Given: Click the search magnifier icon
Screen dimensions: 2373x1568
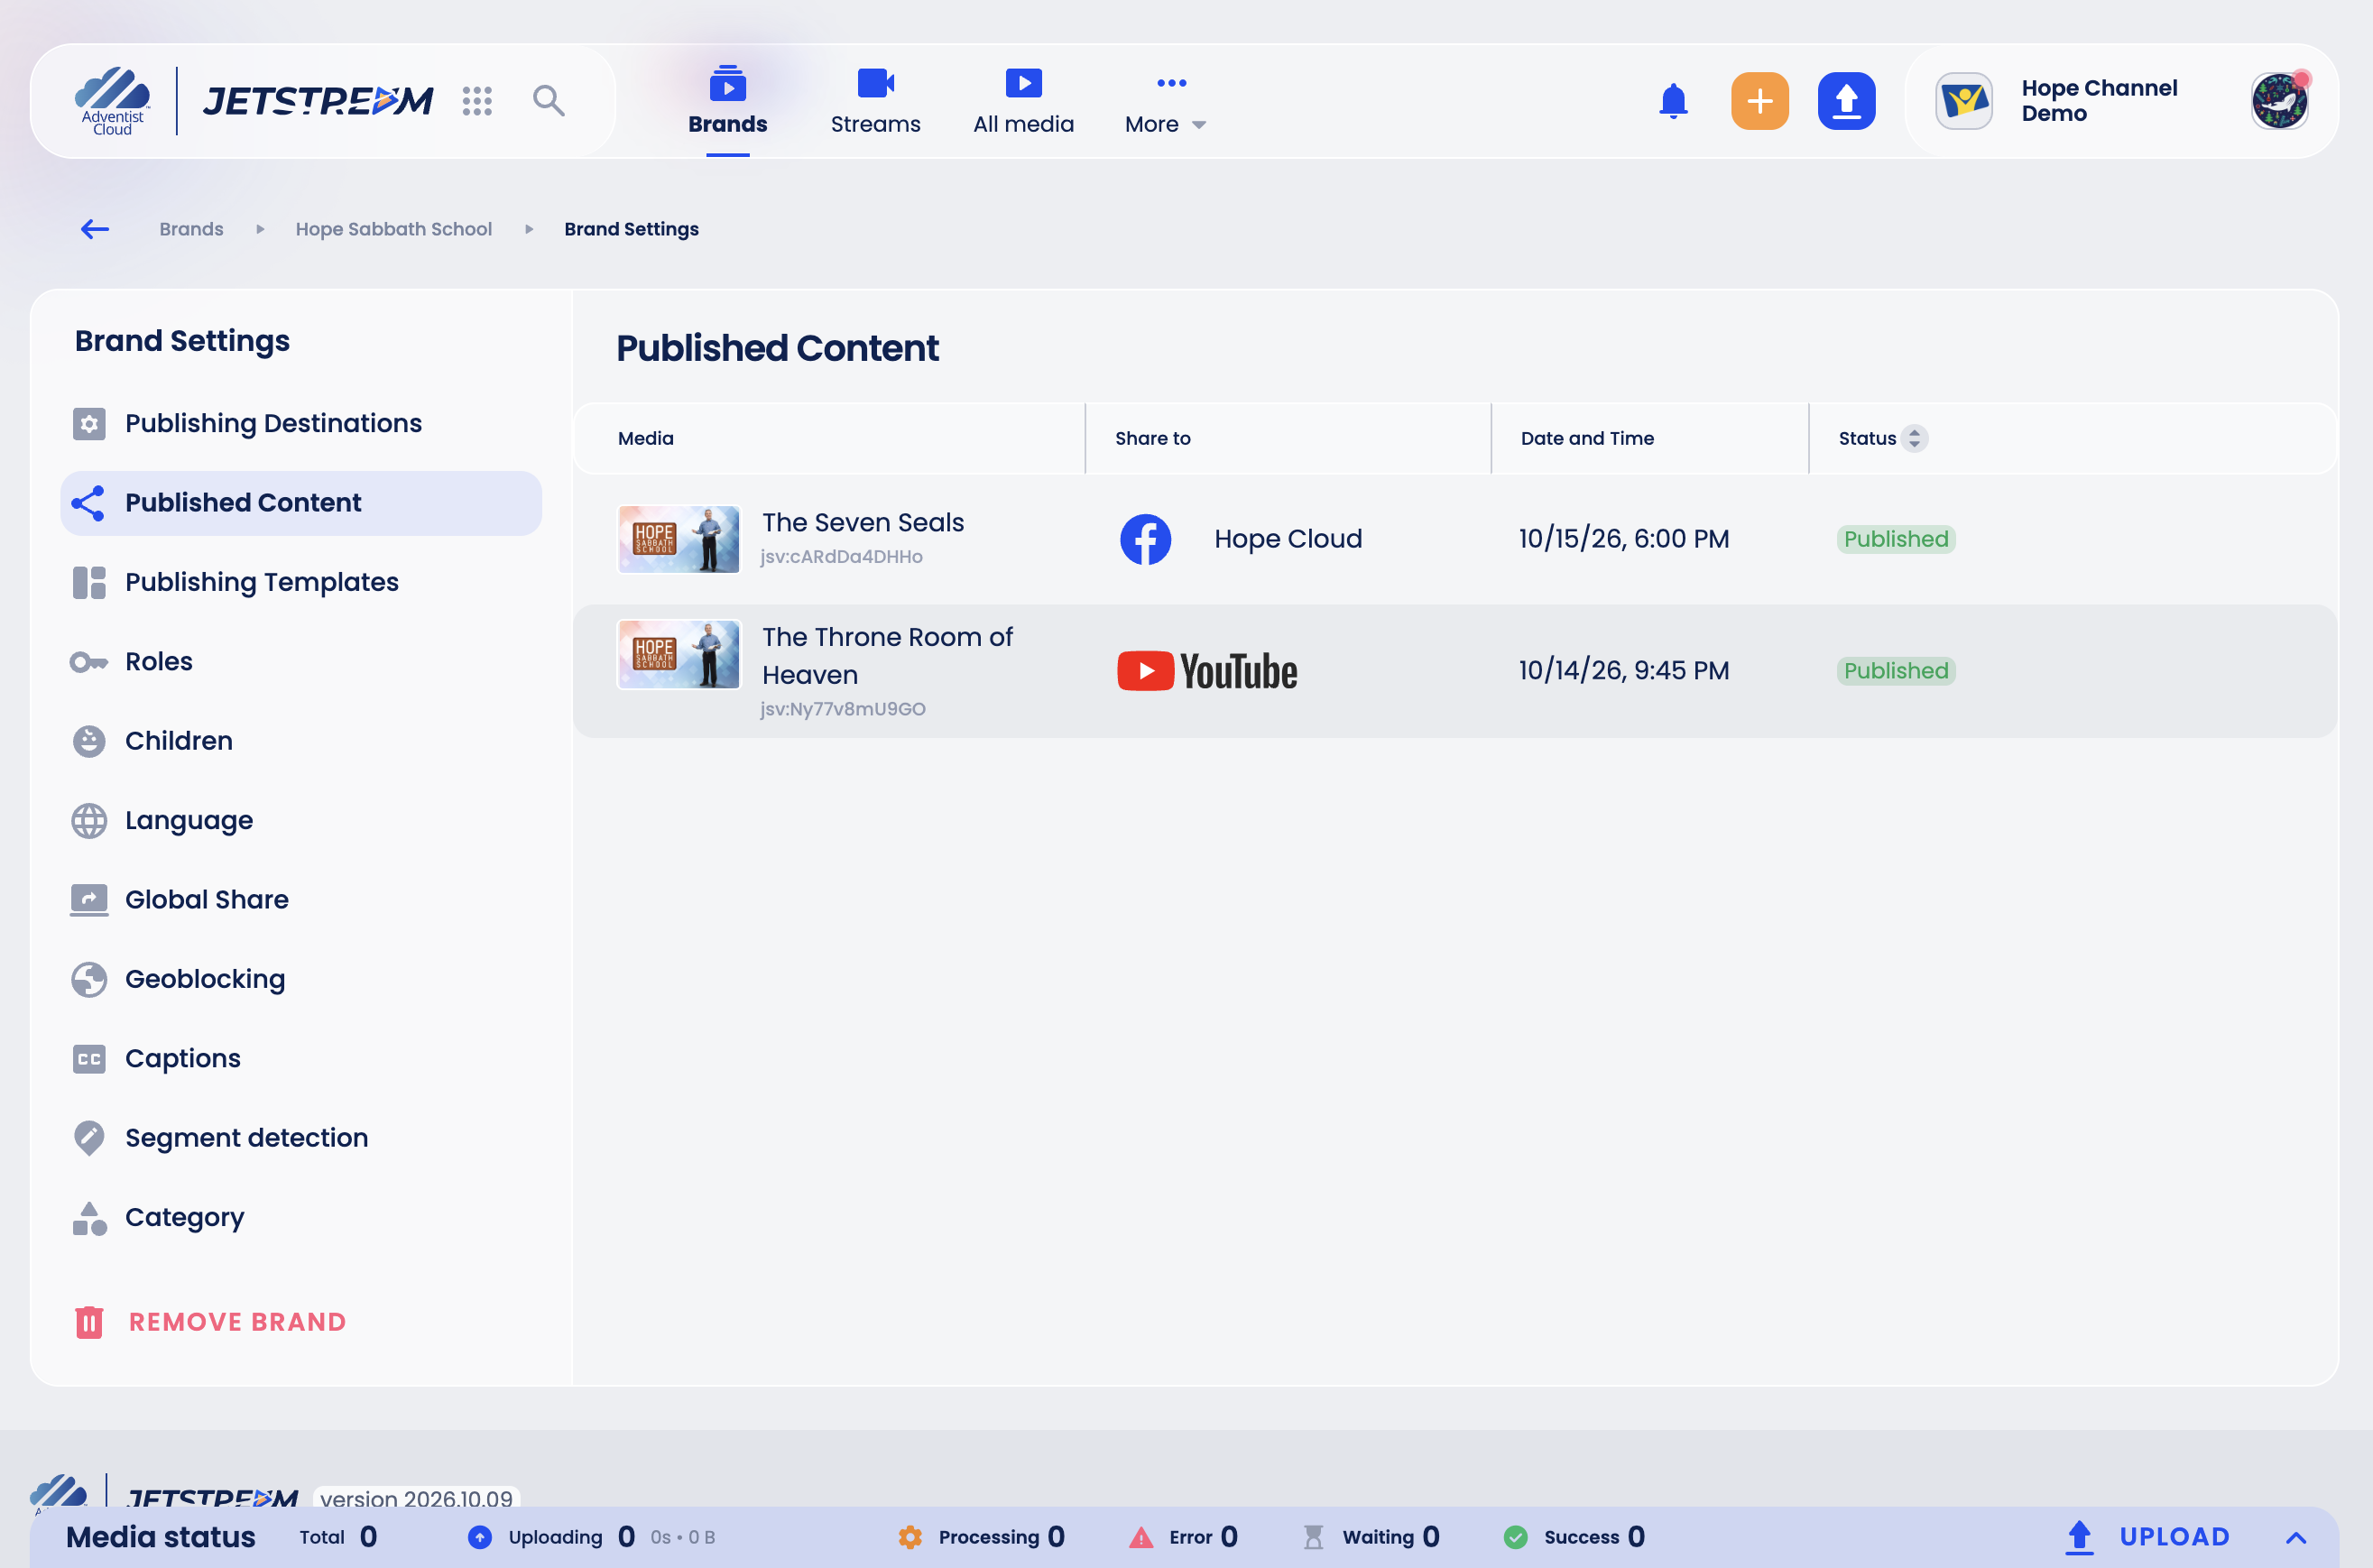Looking at the screenshot, I should tap(548, 101).
